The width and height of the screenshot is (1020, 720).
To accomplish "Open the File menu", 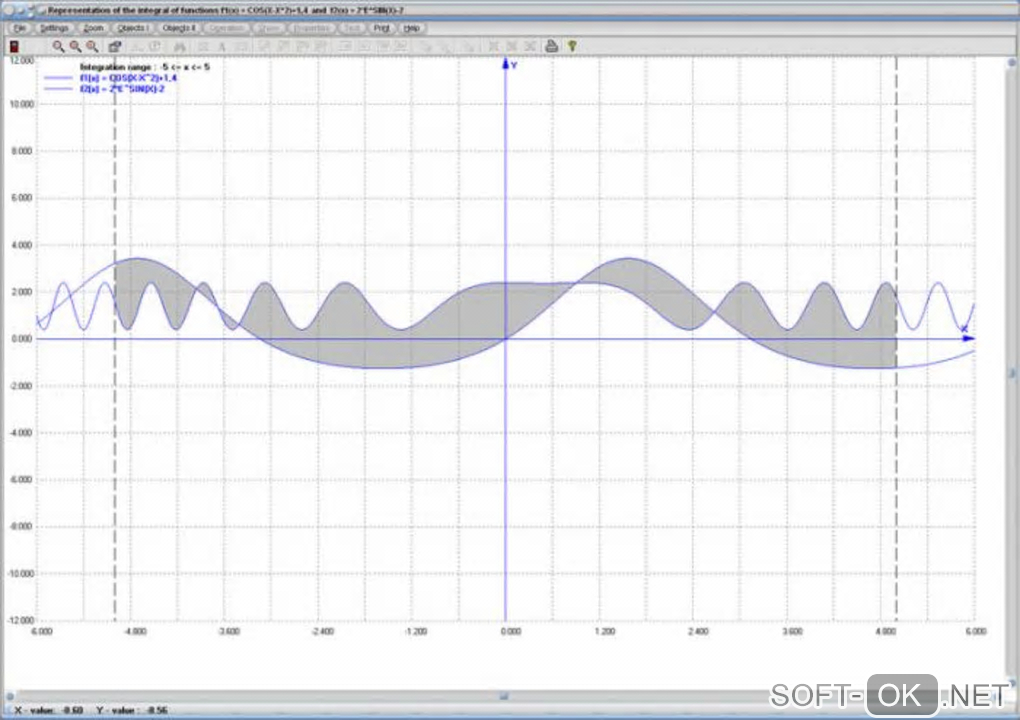I will click(20, 29).
